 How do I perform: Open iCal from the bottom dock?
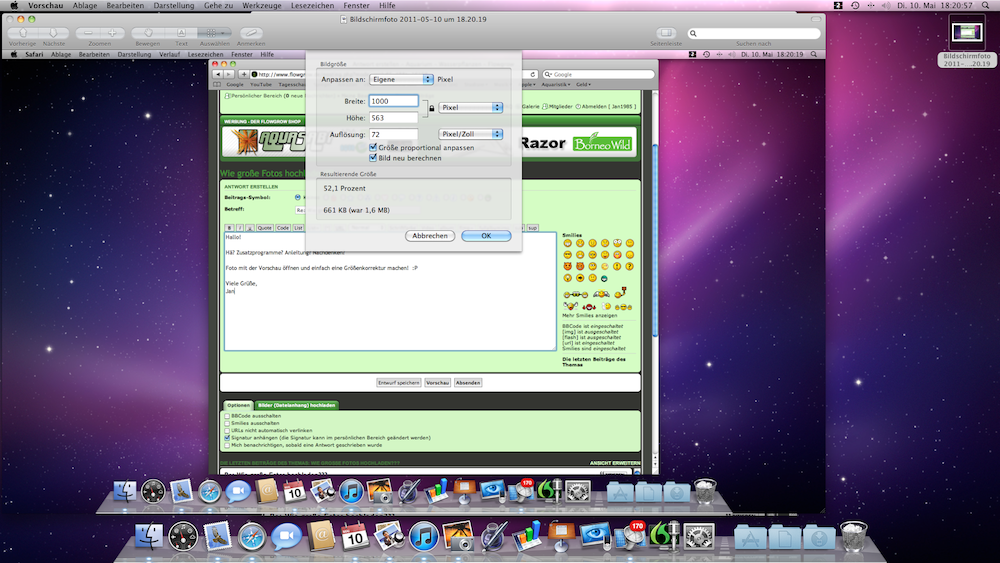[355, 536]
